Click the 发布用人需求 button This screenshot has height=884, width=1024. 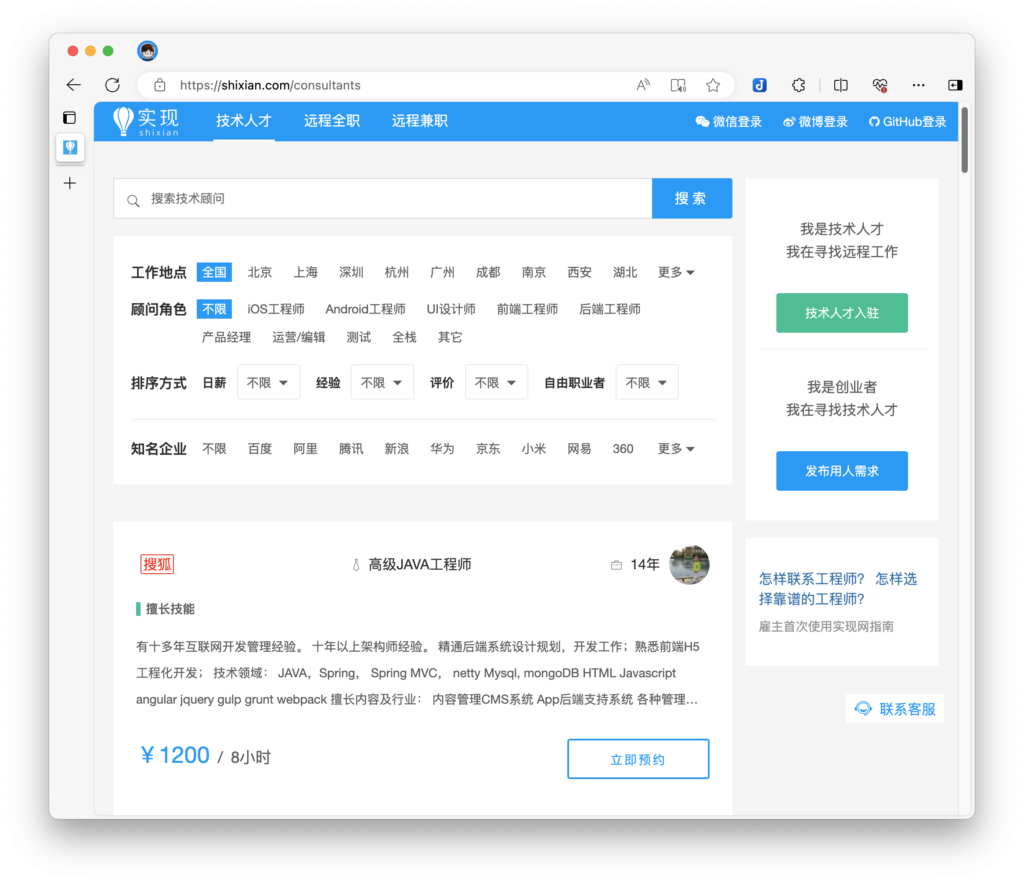(841, 470)
